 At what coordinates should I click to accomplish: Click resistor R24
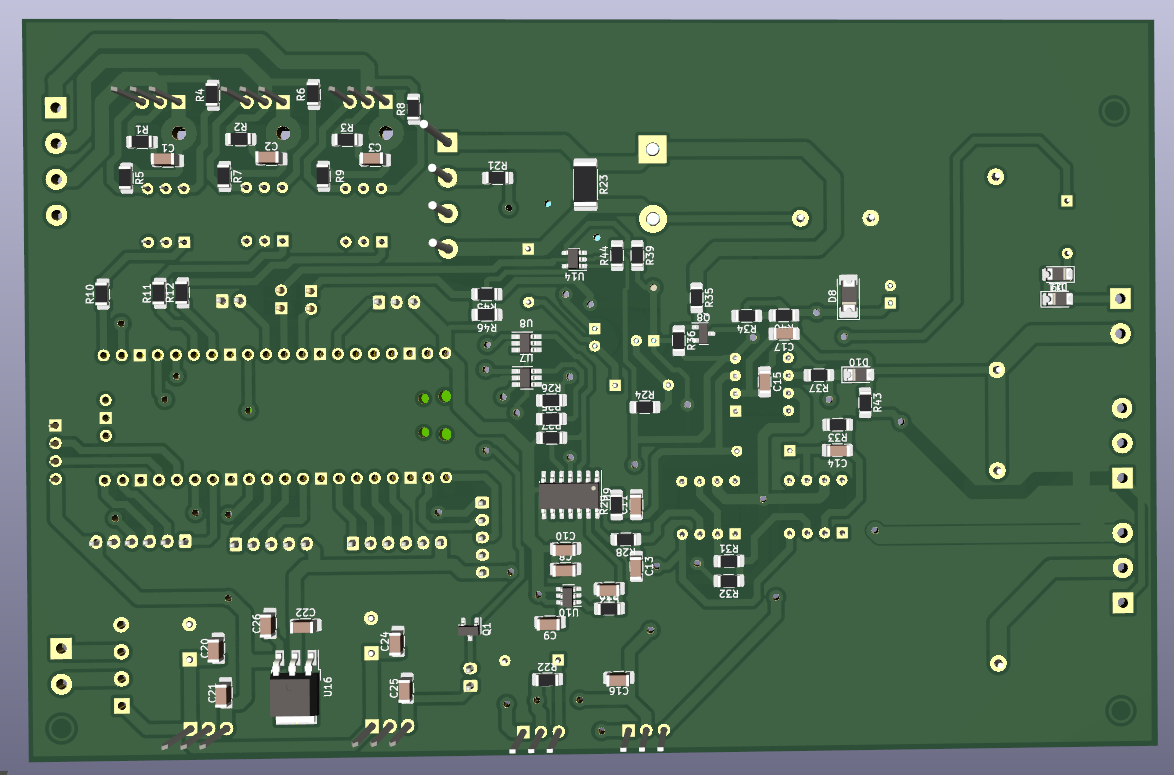coord(645,407)
